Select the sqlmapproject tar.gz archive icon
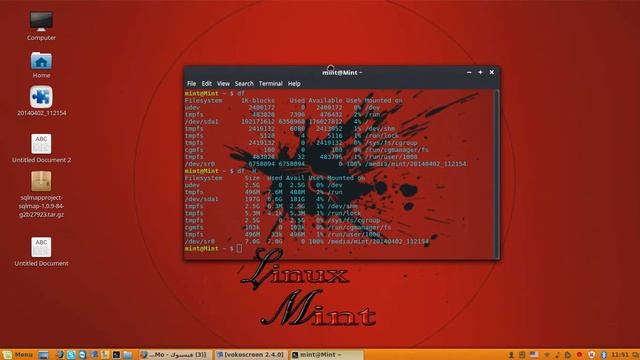640x360 pixels. pyautogui.click(x=41, y=181)
